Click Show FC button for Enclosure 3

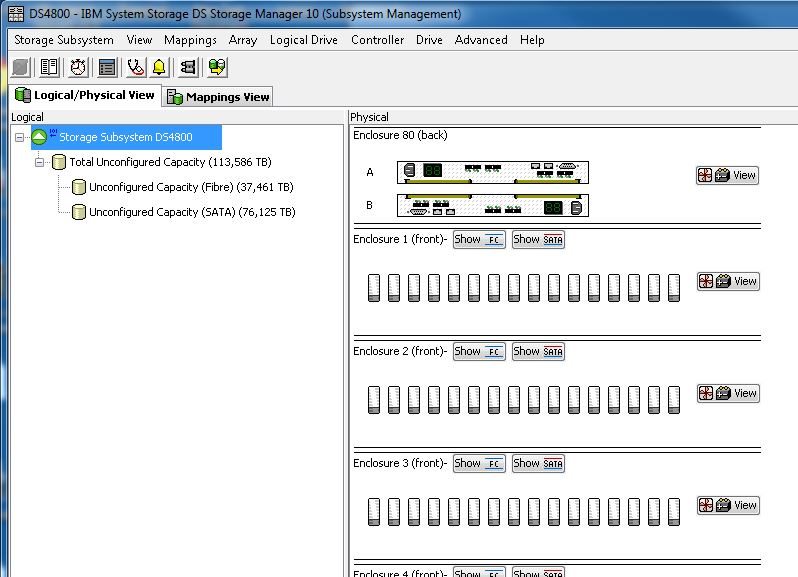479,463
